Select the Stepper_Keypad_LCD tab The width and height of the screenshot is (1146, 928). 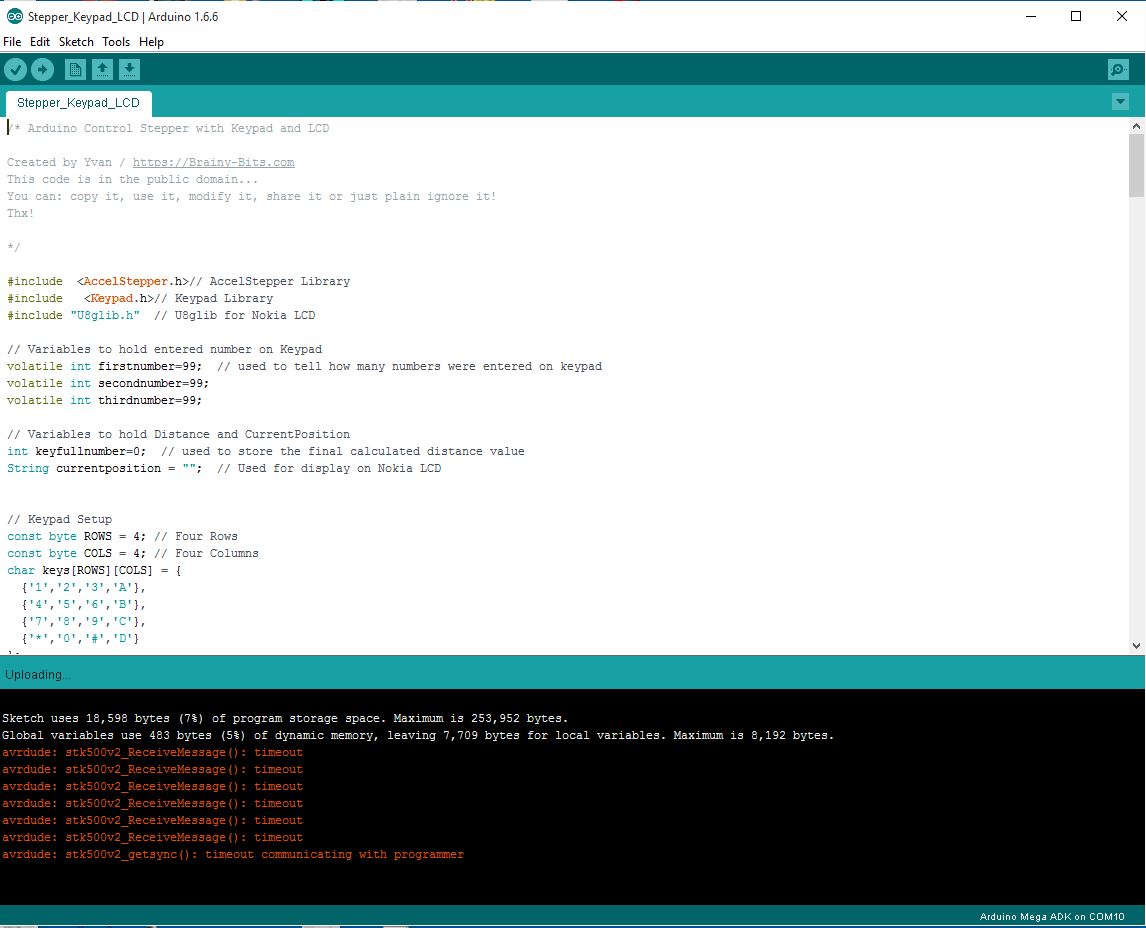[78, 102]
